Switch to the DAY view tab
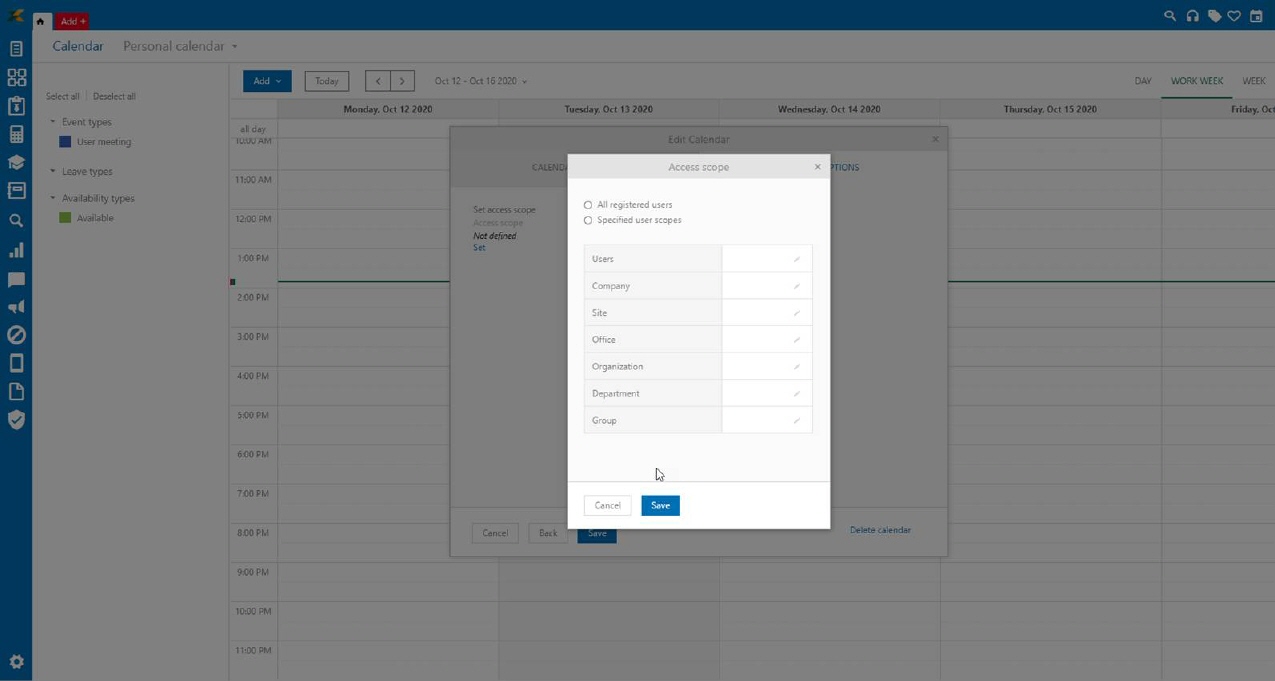 1142,81
